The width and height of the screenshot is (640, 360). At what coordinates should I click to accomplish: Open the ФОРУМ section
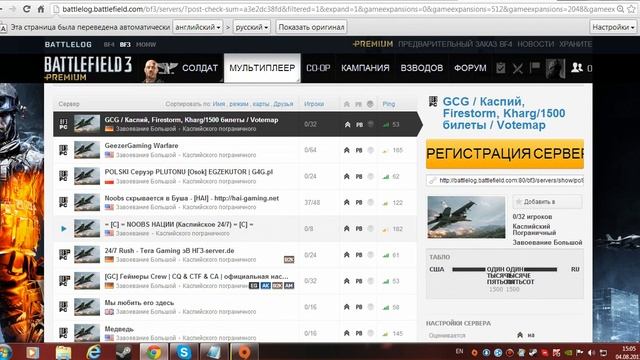pyautogui.click(x=470, y=68)
